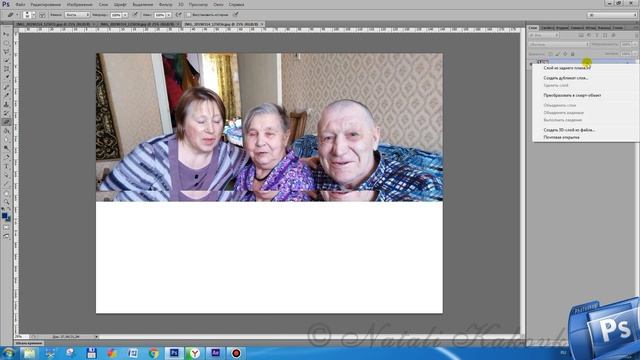This screenshot has width=640, height=360.
Task: Toggle Quick Mask mode in toolbox
Action: 6,227
